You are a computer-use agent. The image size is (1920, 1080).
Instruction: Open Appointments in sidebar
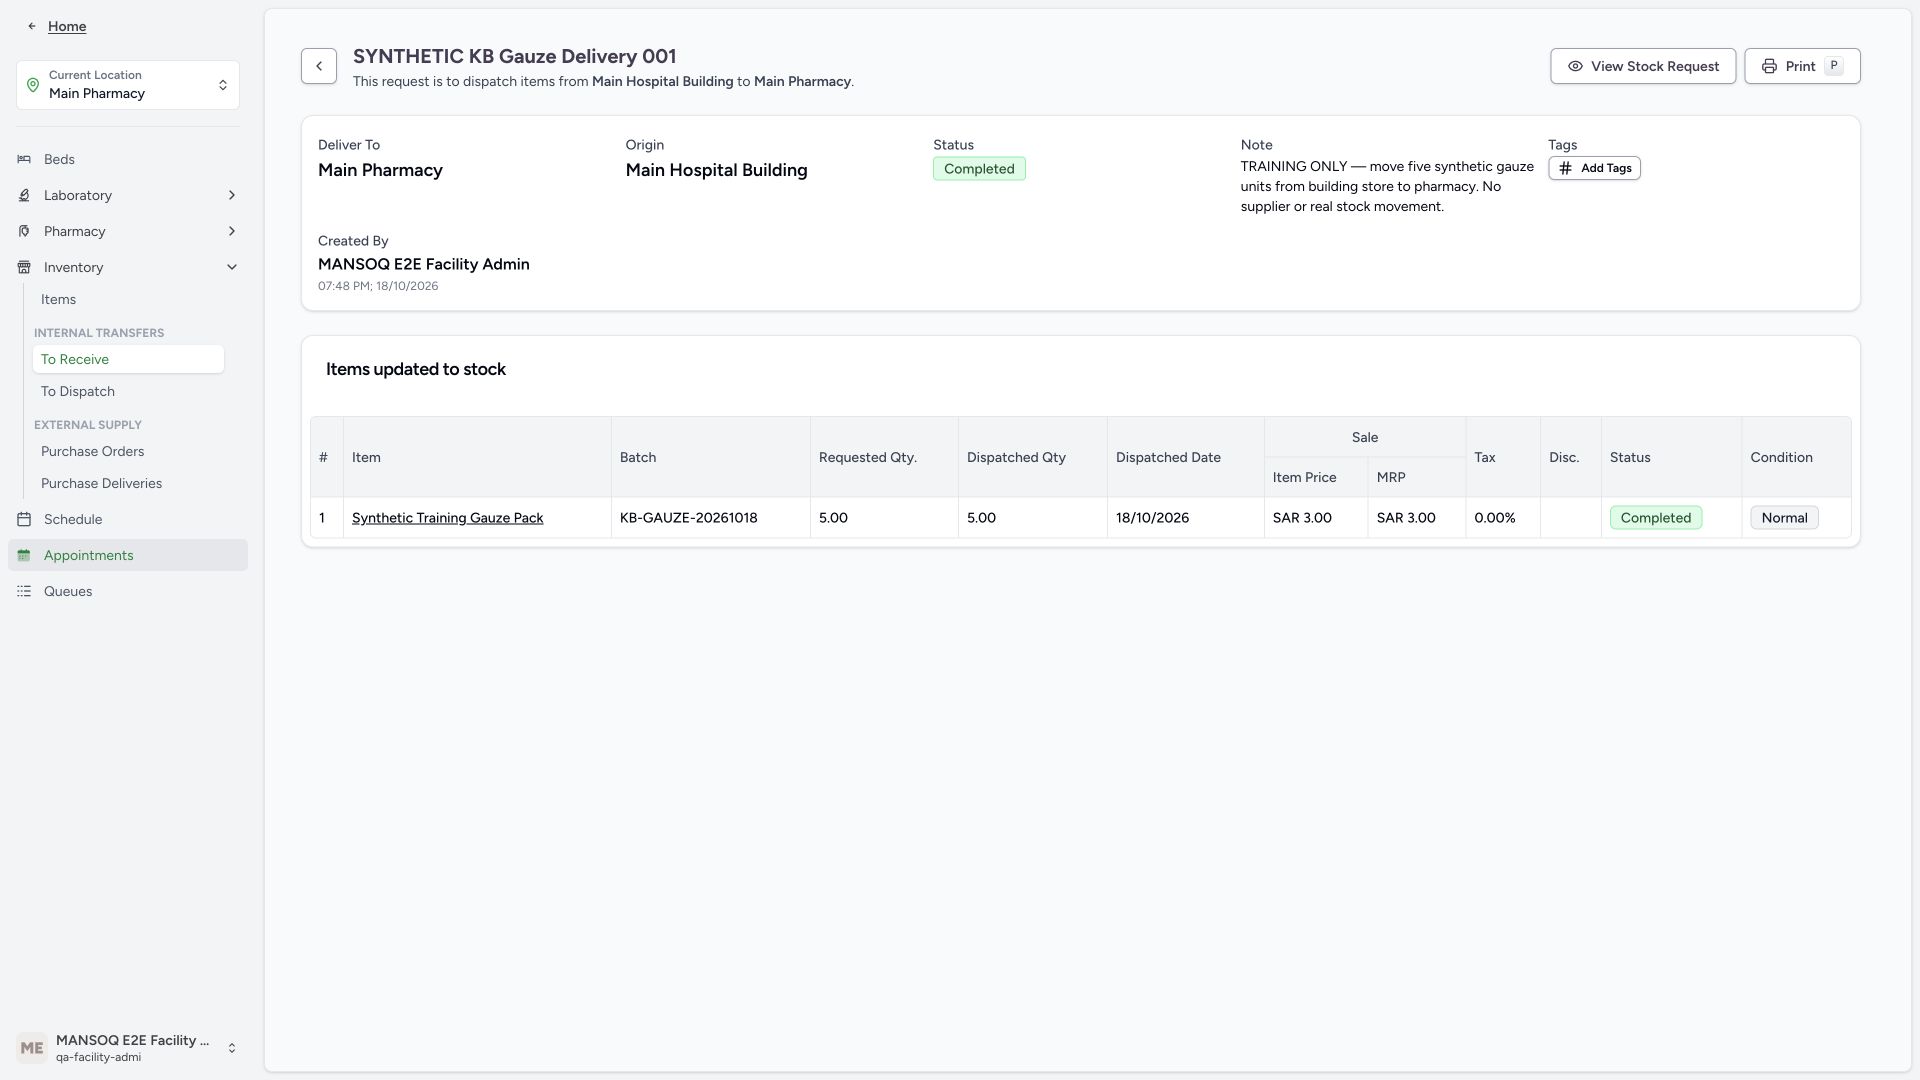(x=128, y=555)
